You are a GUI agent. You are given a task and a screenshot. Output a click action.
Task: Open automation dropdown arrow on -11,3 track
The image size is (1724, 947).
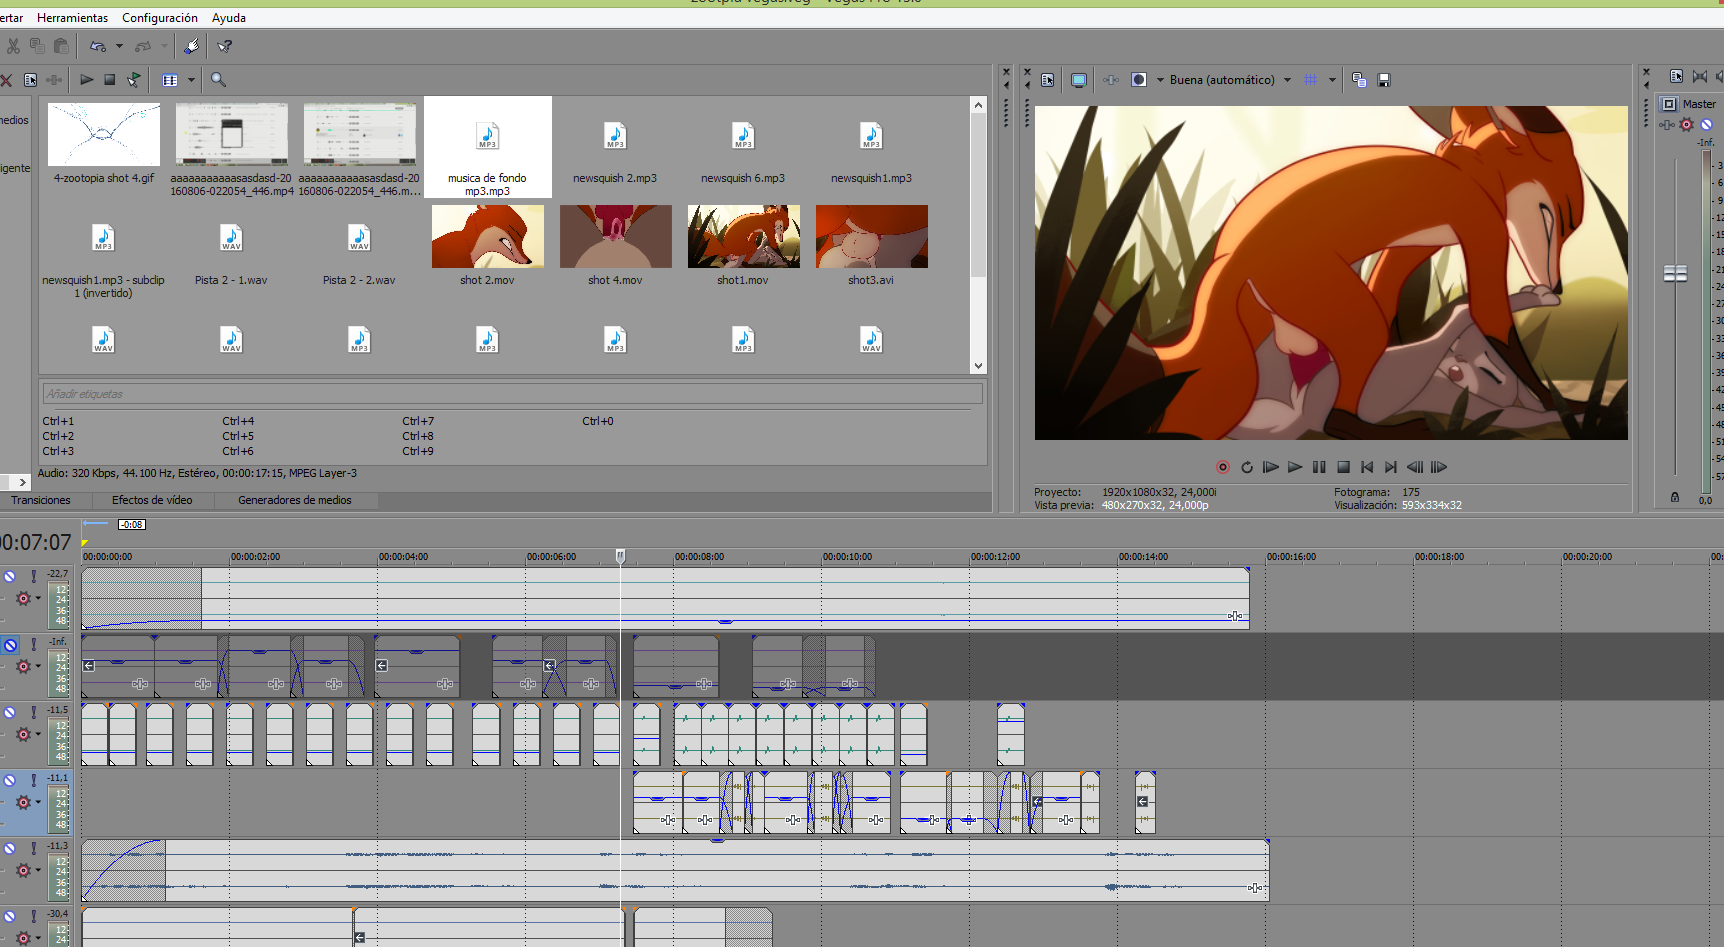38,870
